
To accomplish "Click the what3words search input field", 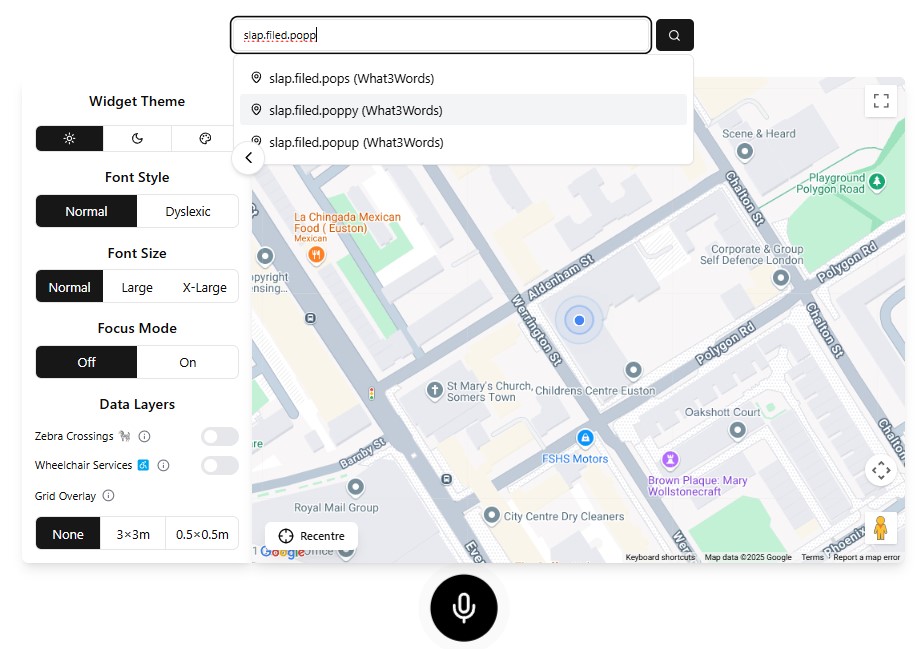I will [440, 35].
